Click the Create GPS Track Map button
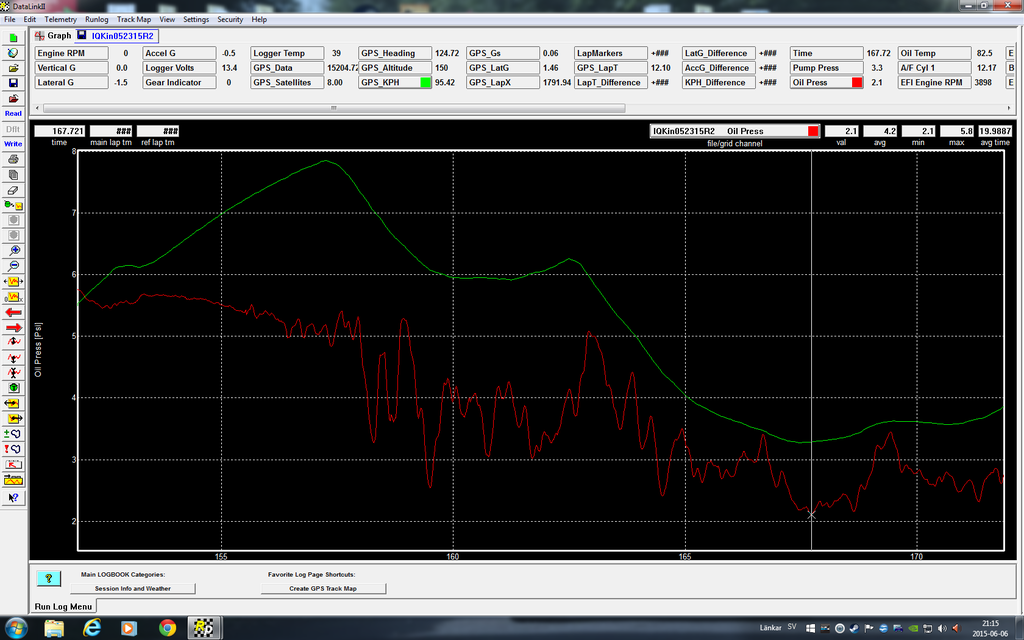 click(x=323, y=589)
